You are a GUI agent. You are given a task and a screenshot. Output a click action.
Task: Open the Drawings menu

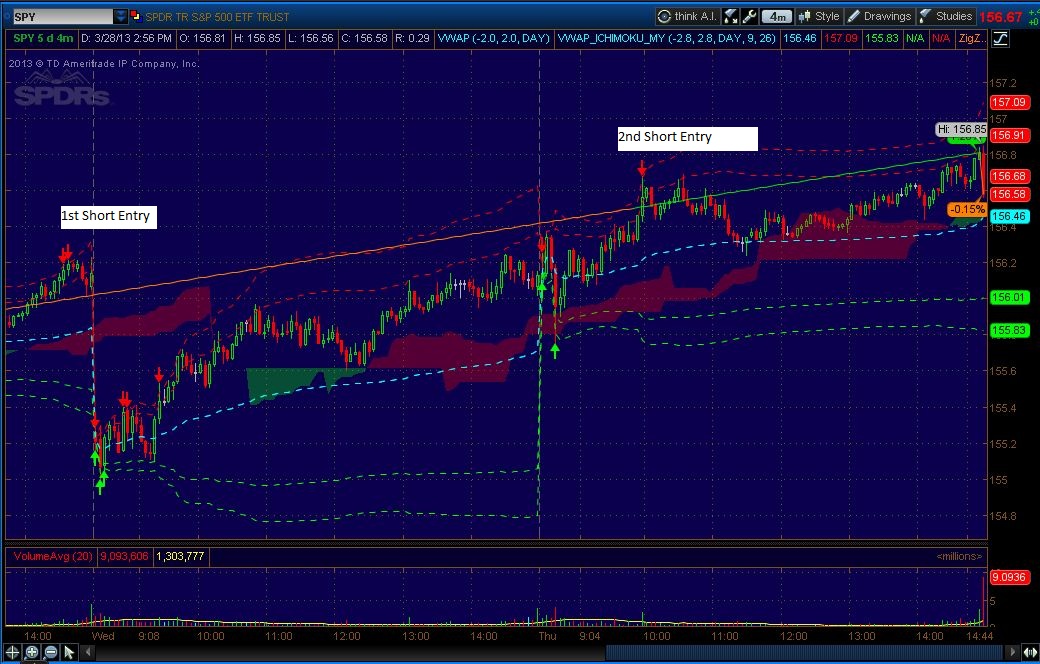(x=879, y=16)
